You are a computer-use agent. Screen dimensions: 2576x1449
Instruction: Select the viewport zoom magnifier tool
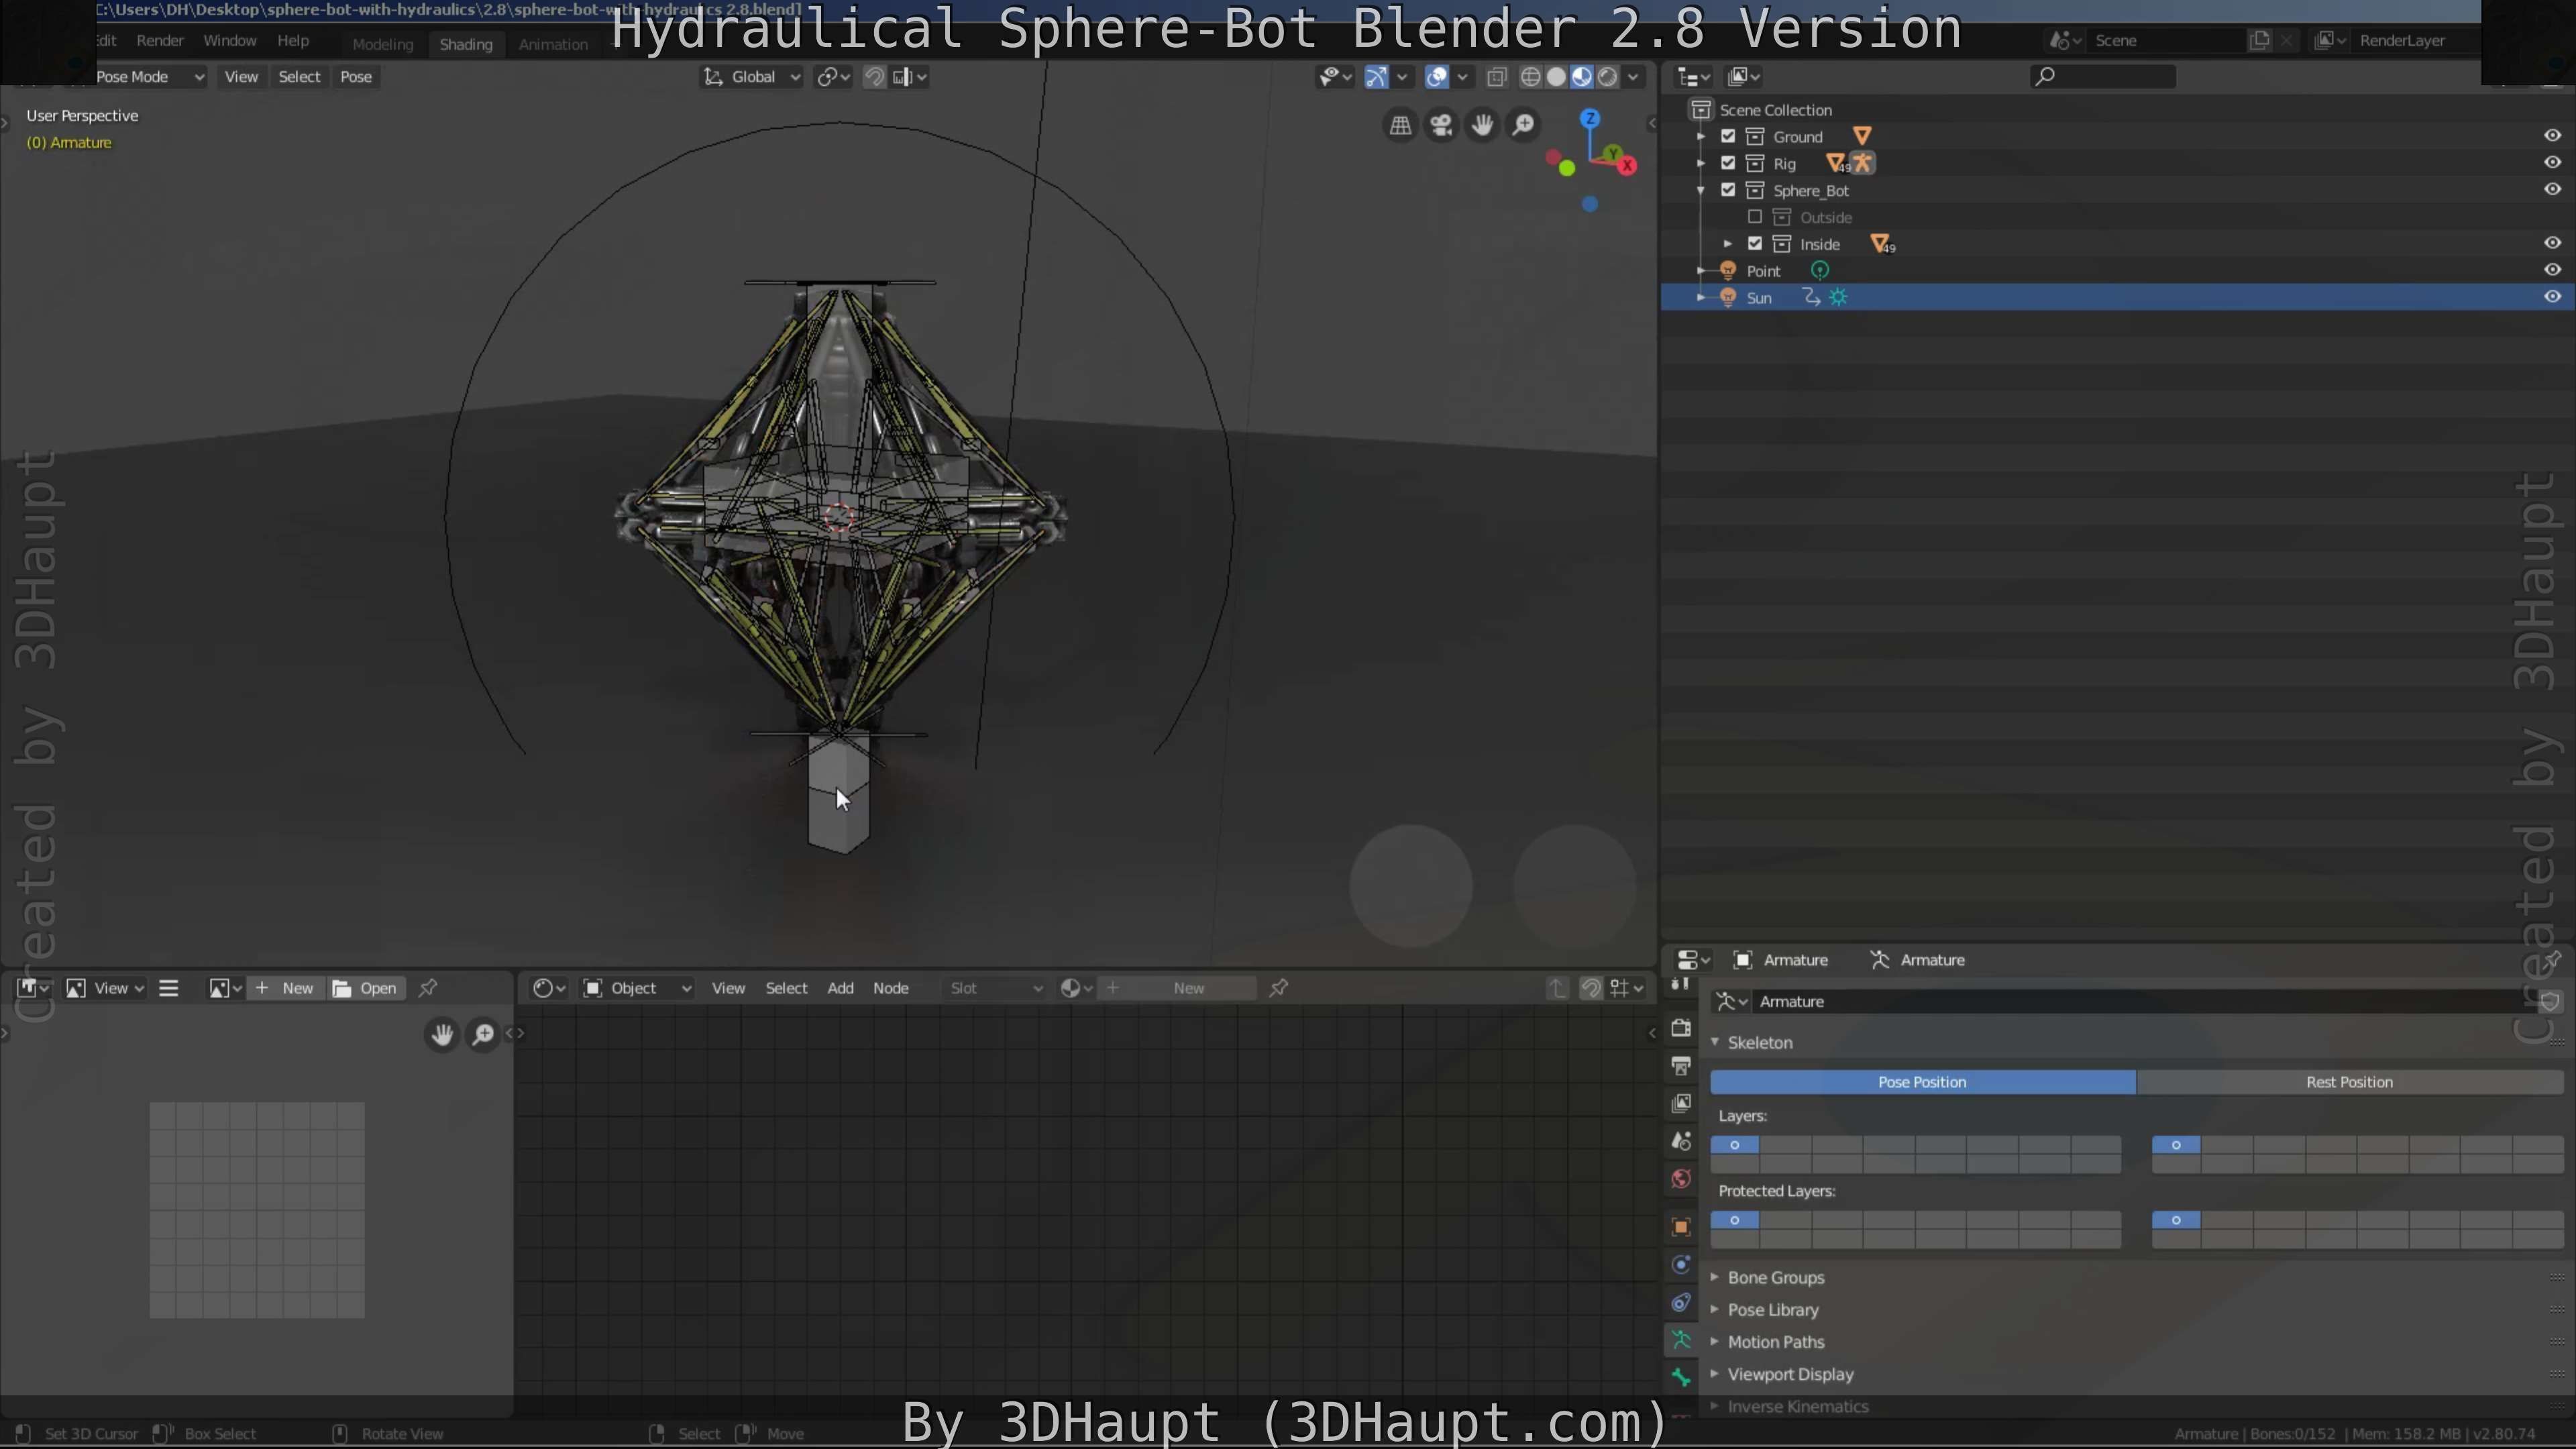click(x=1523, y=125)
